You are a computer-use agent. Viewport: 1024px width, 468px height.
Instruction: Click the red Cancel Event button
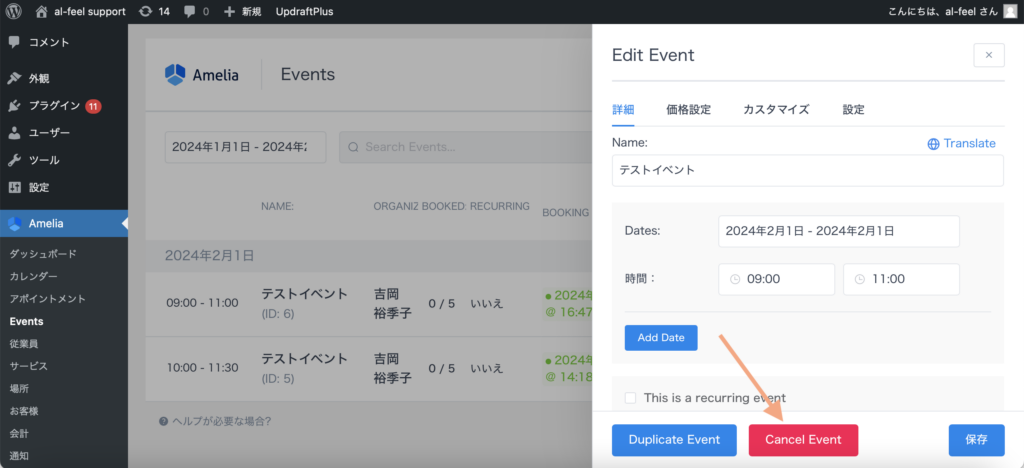tap(803, 440)
